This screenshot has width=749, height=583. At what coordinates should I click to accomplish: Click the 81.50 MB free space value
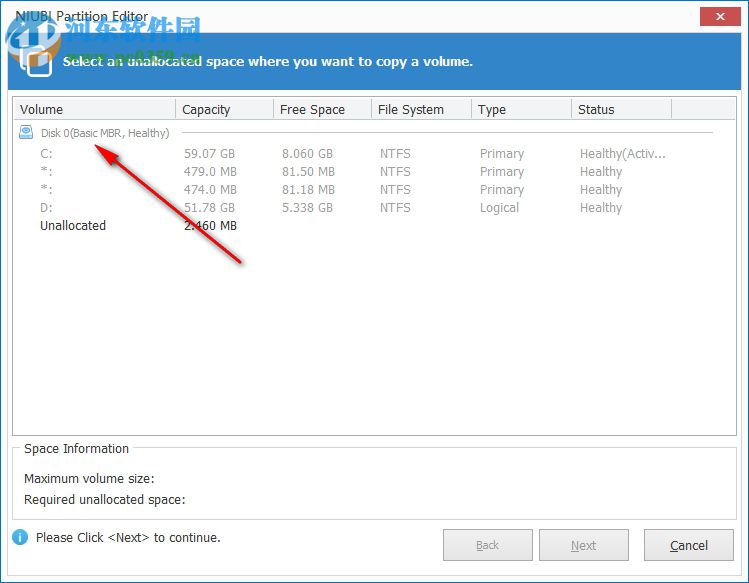coord(308,172)
